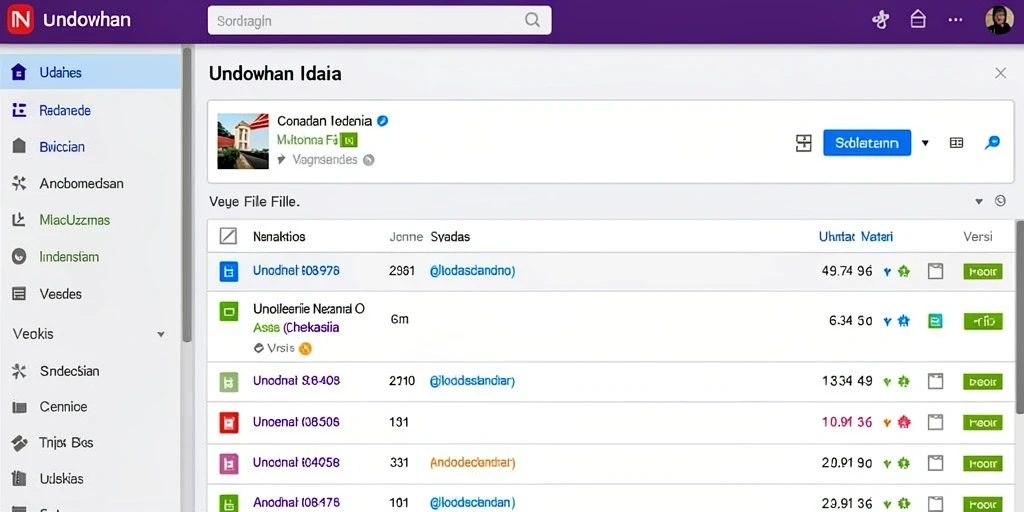Toggle checkbox in the 49.74 96 row
Viewport: 1024px width, 512px height.
(936, 272)
